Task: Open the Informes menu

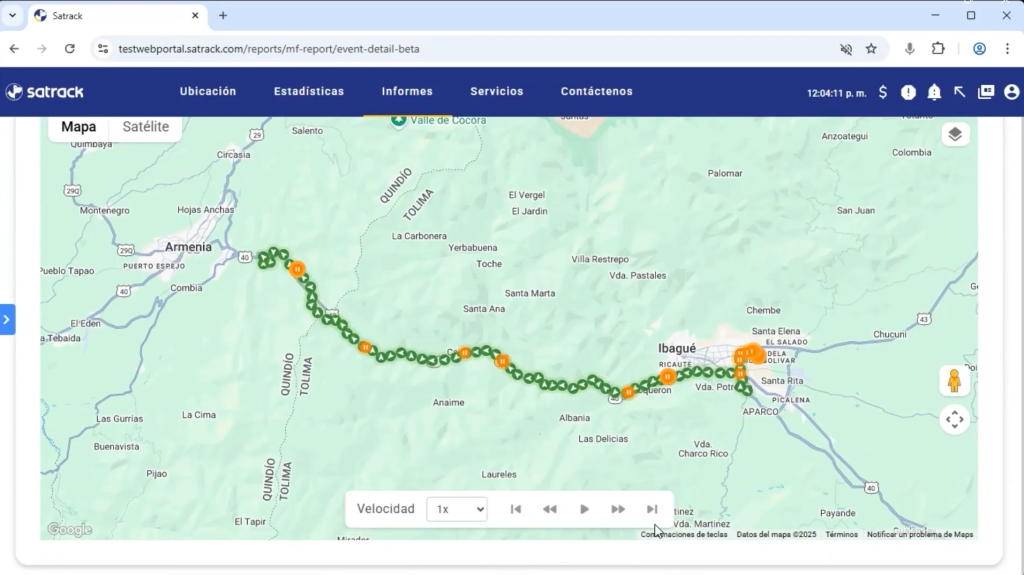Action: pyautogui.click(x=407, y=91)
